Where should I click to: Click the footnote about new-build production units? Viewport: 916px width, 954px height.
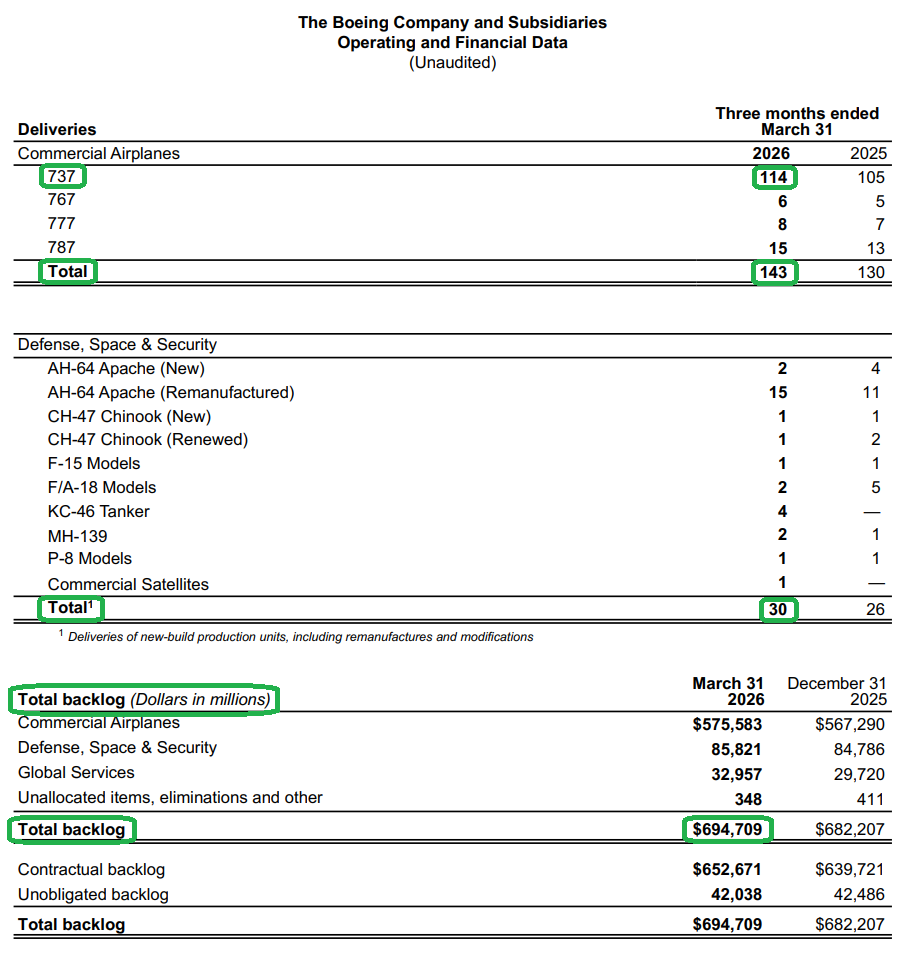tap(300, 637)
